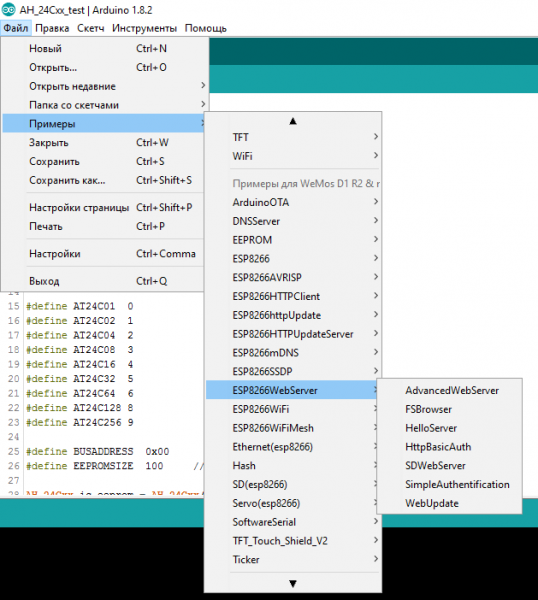The height and width of the screenshot is (600, 538).
Task: Expand the ArduinoOTA examples submenu
Action: coord(293,202)
